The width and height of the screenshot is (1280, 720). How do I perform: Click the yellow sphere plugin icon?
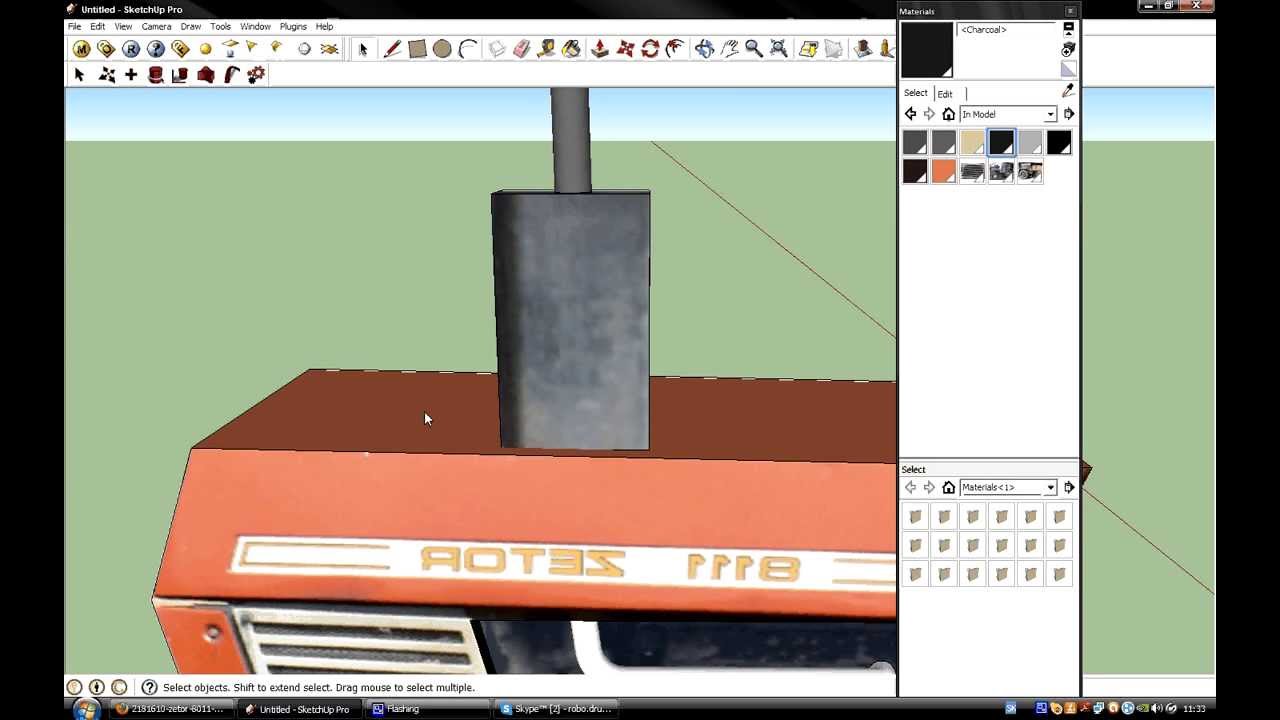(x=205, y=49)
